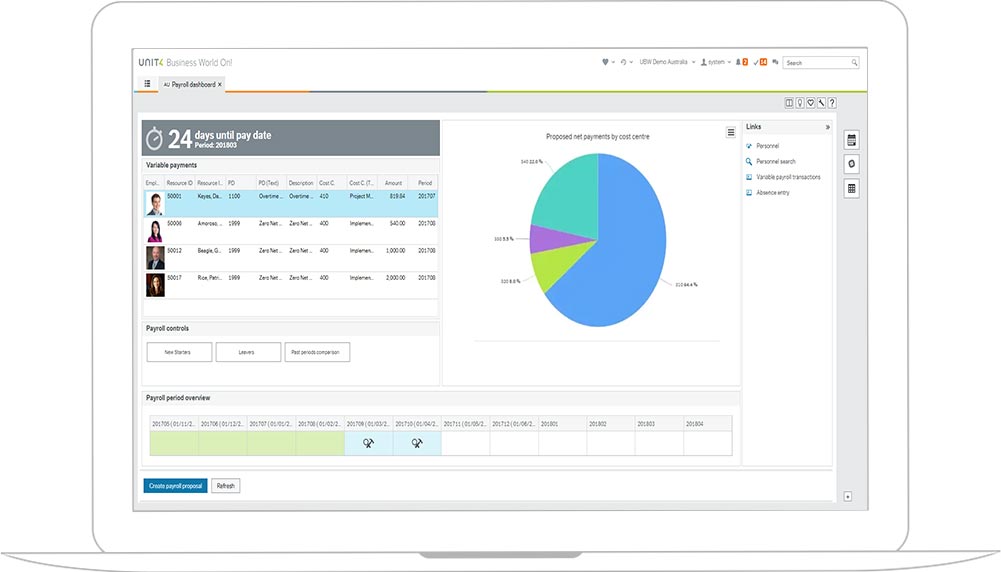Select employee photo for resource 50006
Screen dimensions: 1001x572
point(155,231)
